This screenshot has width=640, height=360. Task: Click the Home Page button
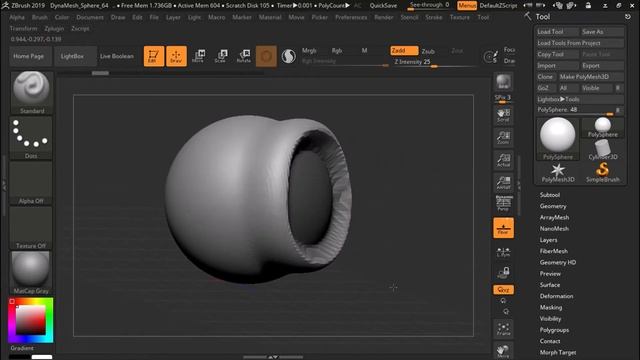tap(29, 56)
